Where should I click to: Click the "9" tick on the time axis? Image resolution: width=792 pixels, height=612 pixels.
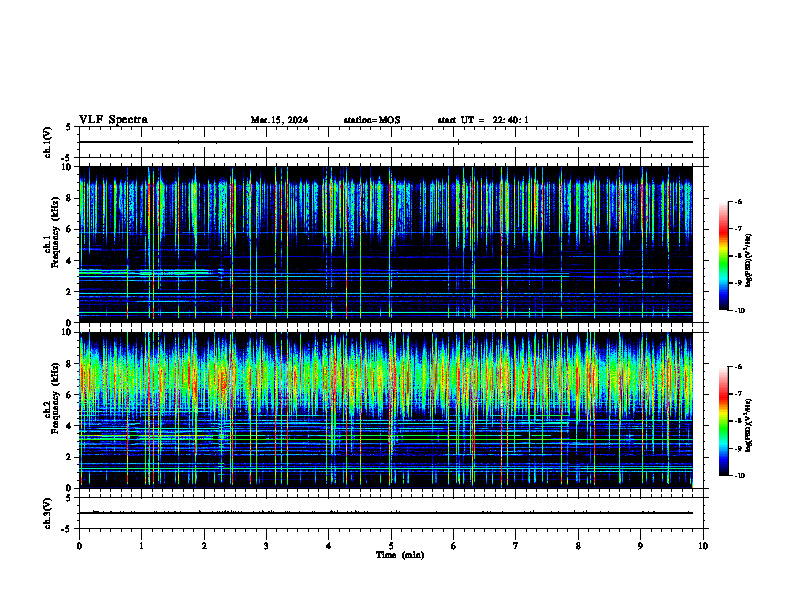pyautogui.click(x=640, y=546)
